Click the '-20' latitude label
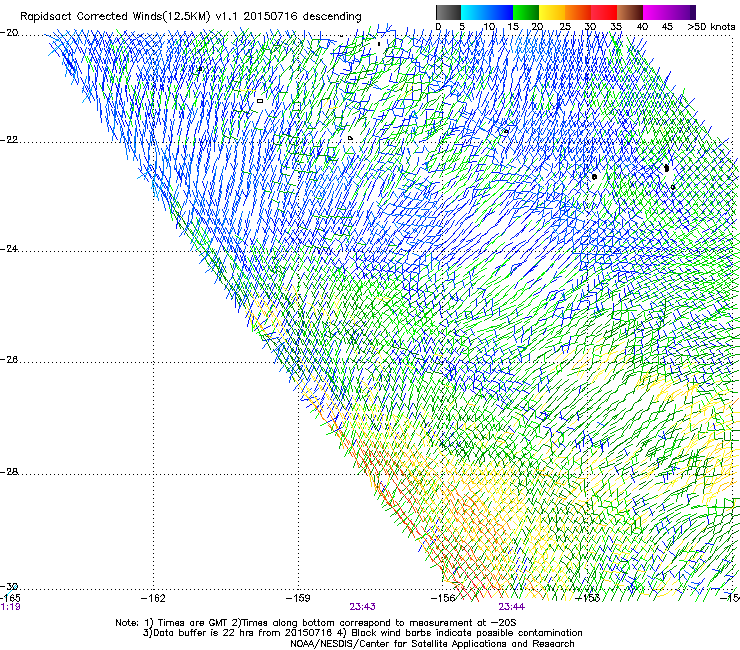 [9, 33]
